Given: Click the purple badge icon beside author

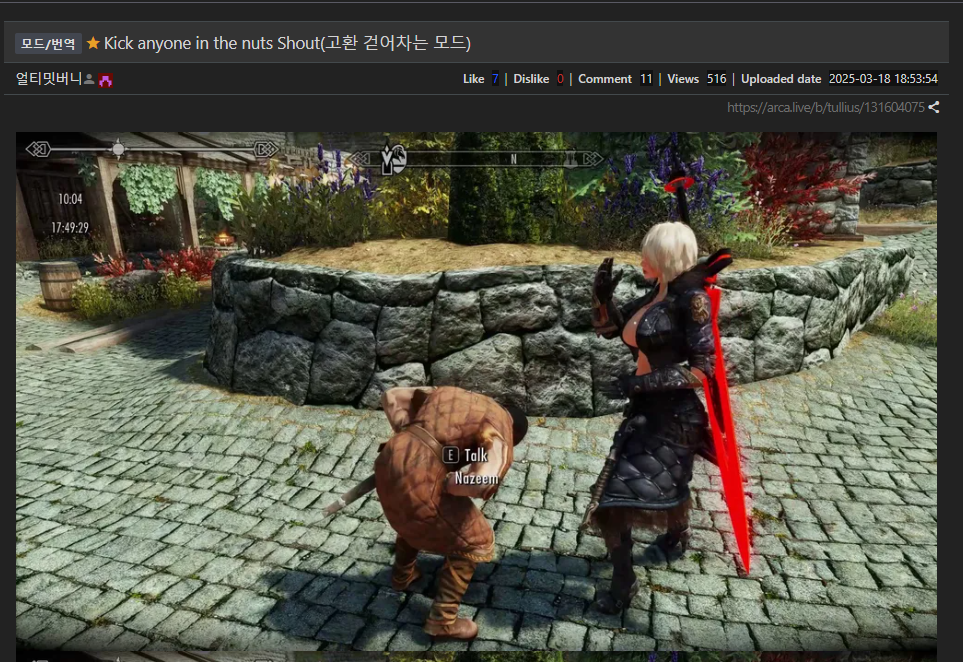Looking at the screenshot, I should (106, 80).
